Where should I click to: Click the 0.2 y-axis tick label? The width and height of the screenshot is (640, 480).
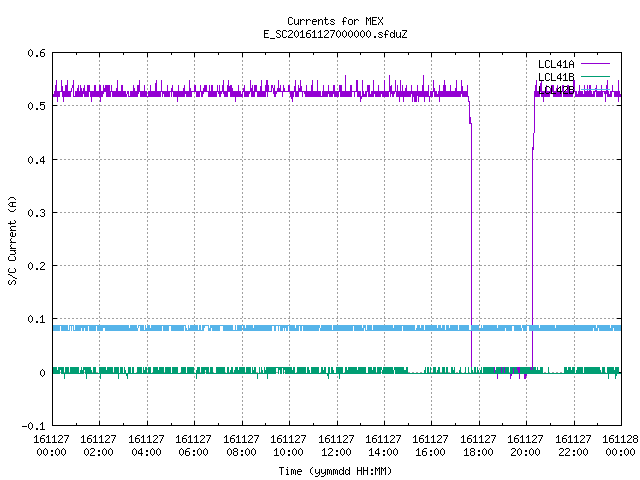36,266
